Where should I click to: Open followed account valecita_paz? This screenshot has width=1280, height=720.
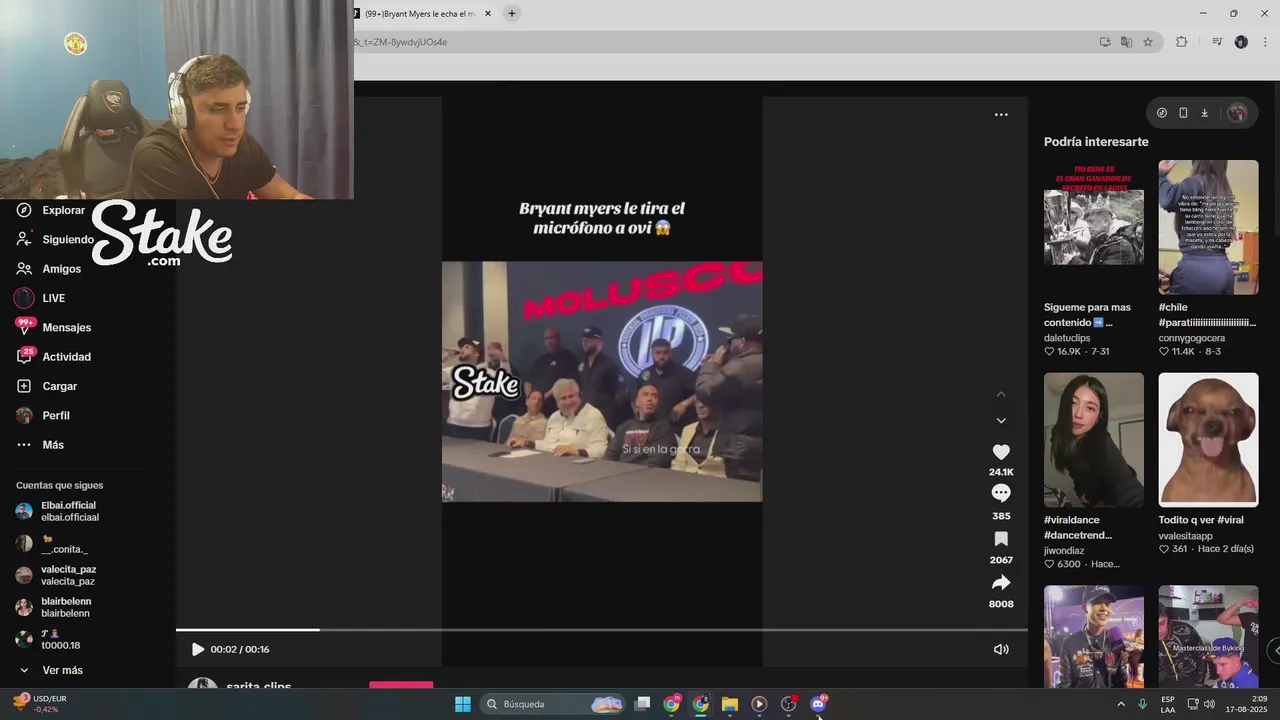(68, 575)
